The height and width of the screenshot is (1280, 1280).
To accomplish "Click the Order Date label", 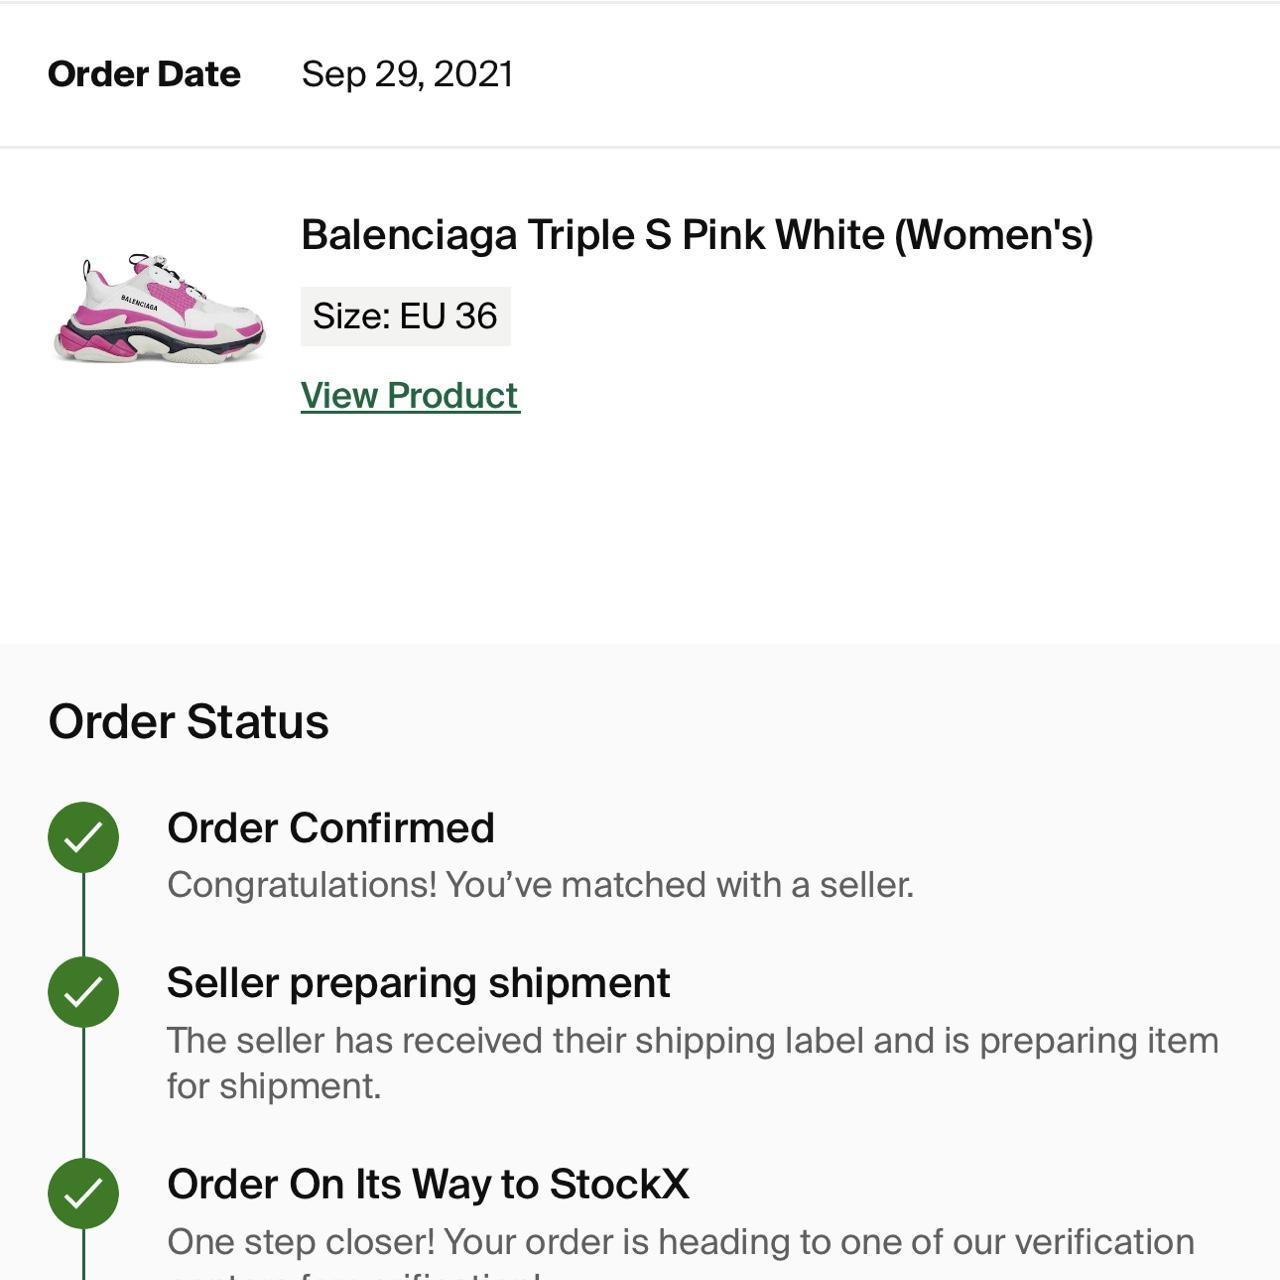I will click(x=144, y=74).
